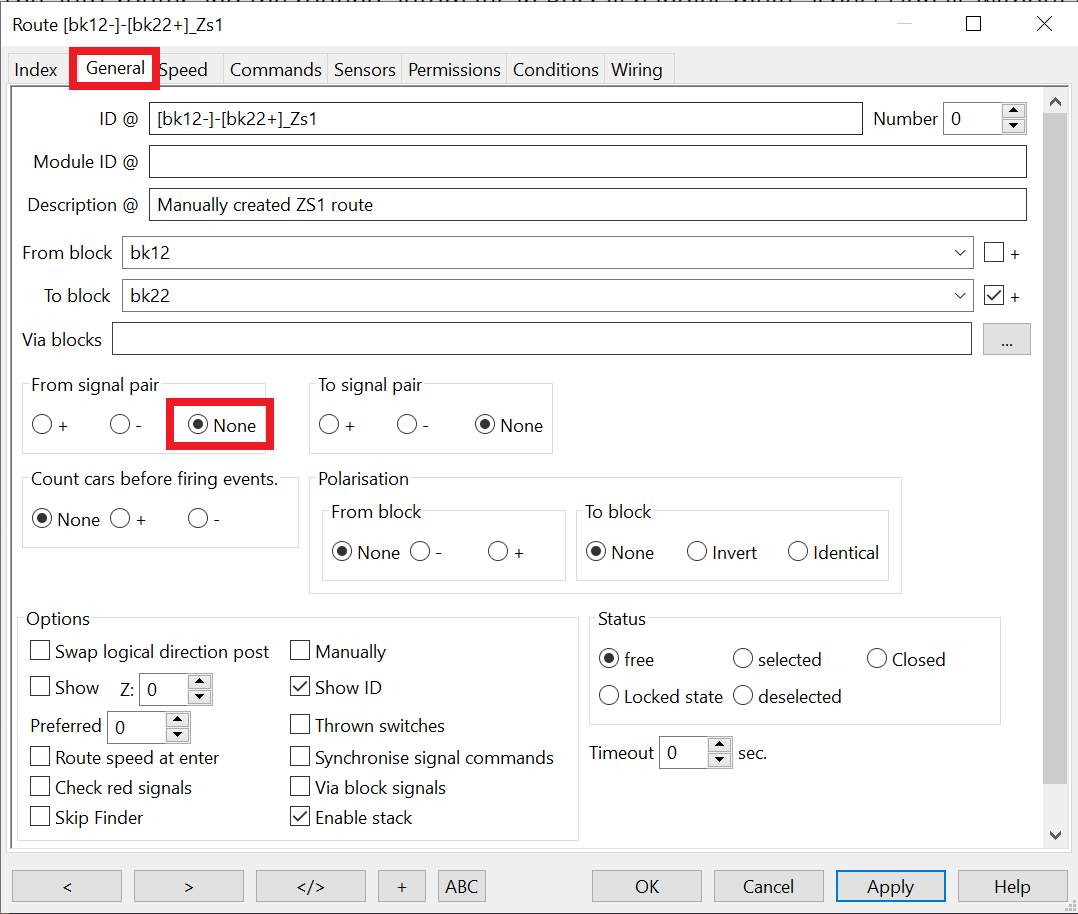The width and height of the screenshot is (1078, 914).
Task: Switch to the Commands tab
Action: point(275,70)
